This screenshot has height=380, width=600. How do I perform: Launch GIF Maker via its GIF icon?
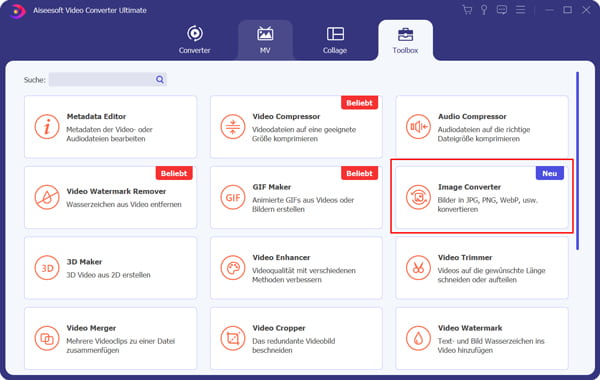233,197
